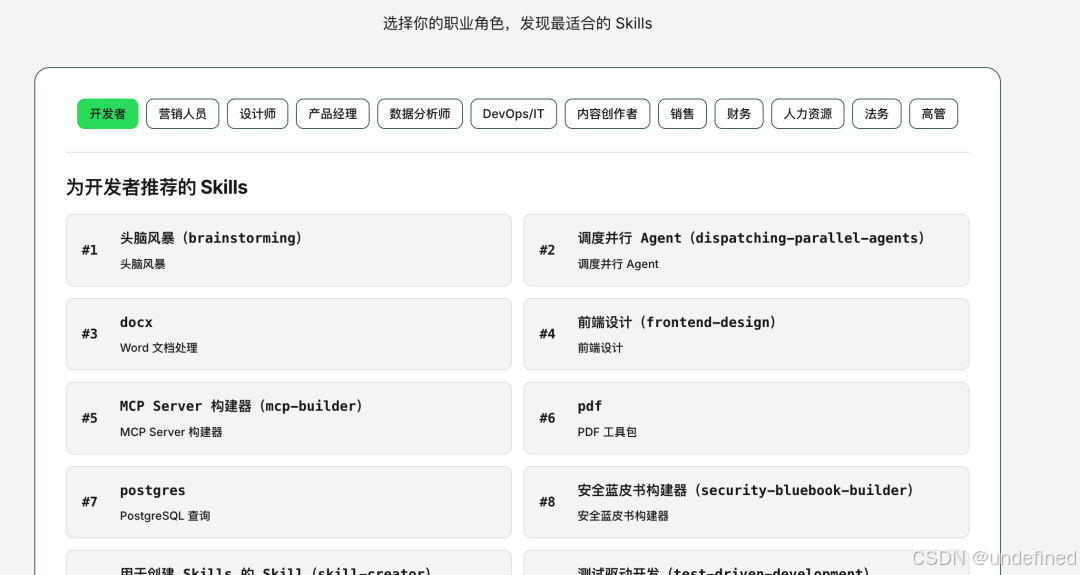
Task: Open the 产品经理 role tab
Action: [x=333, y=114]
